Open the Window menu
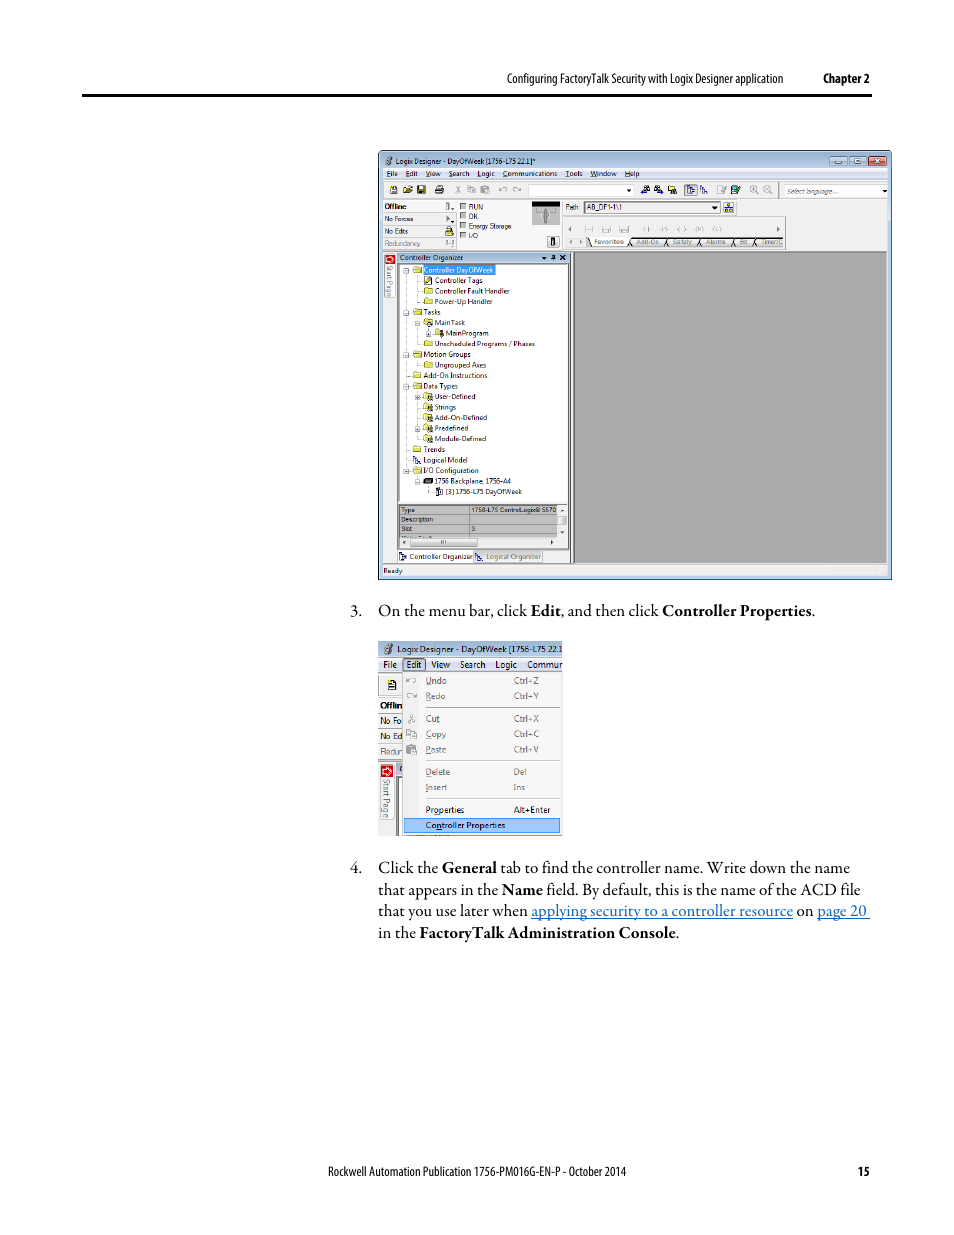The width and height of the screenshot is (954, 1235). (x=603, y=174)
